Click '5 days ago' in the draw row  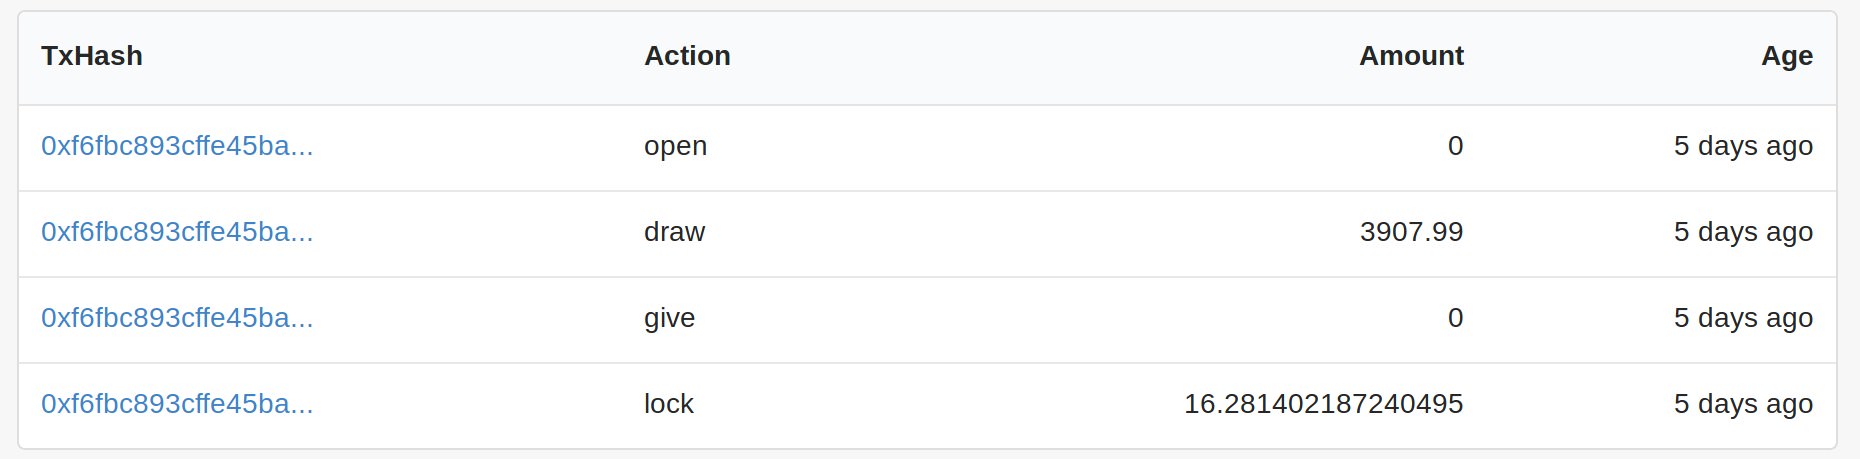[1743, 232]
